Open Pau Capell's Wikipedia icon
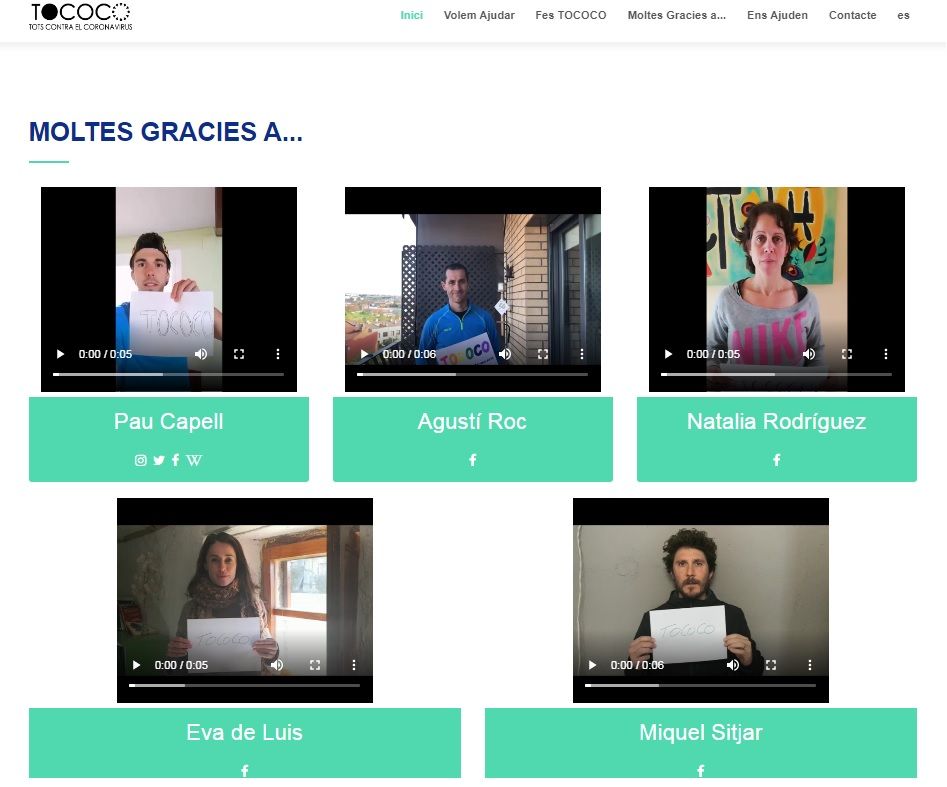 pos(194,460)
